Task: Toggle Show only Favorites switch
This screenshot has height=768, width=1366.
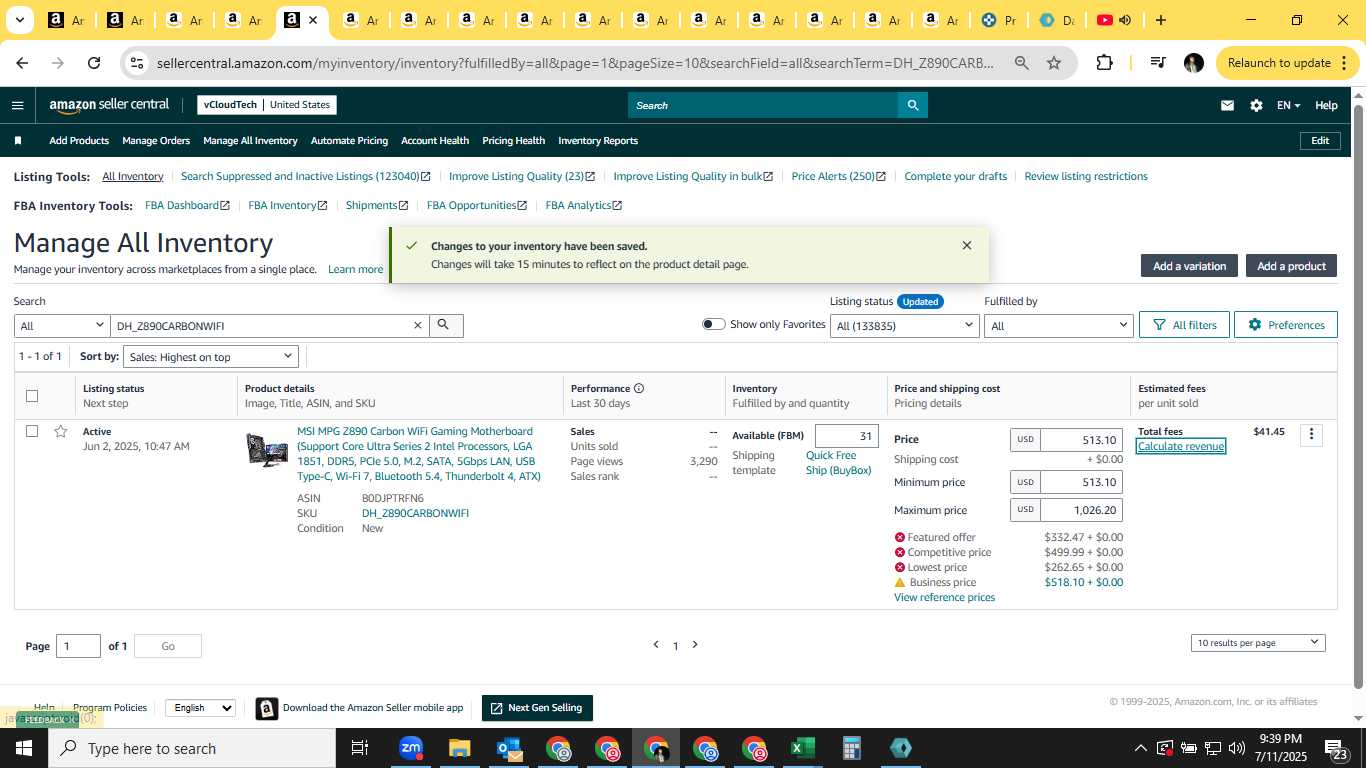Action: pyautogui.click(x=713, y=324)
